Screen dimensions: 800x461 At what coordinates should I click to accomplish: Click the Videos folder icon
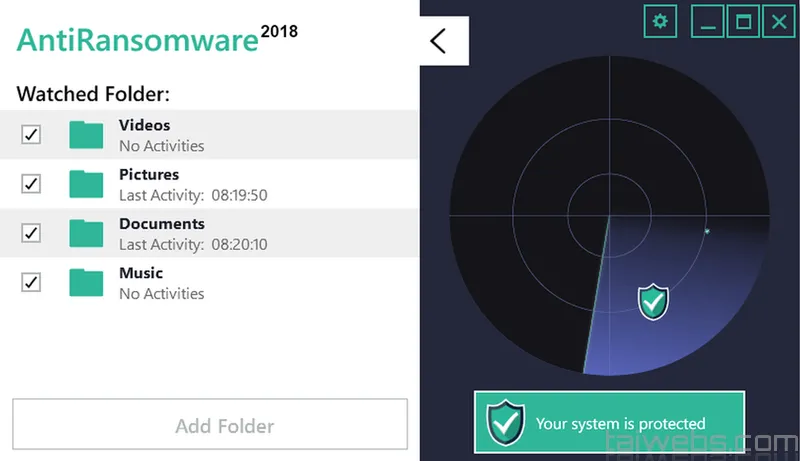[x=86, y=135]
